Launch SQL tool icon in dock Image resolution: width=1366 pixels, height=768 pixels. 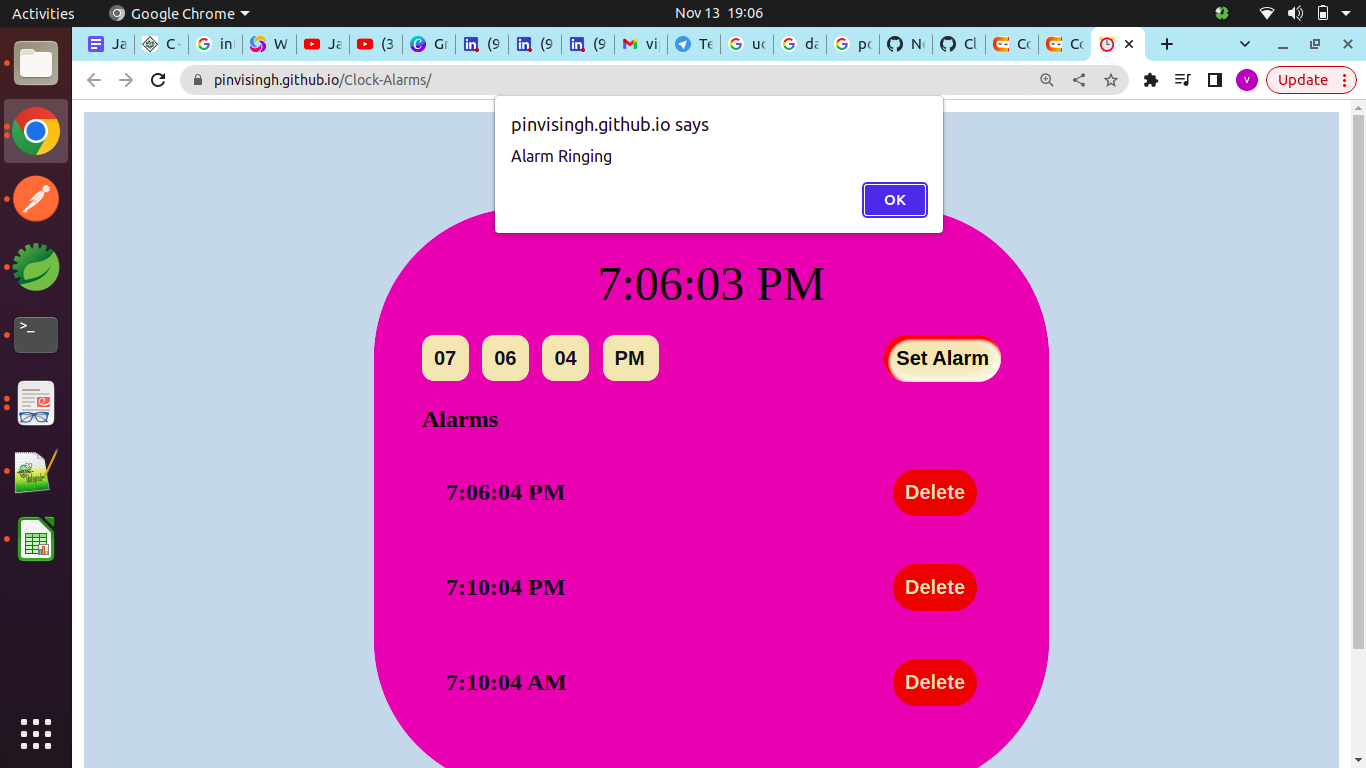36,471
